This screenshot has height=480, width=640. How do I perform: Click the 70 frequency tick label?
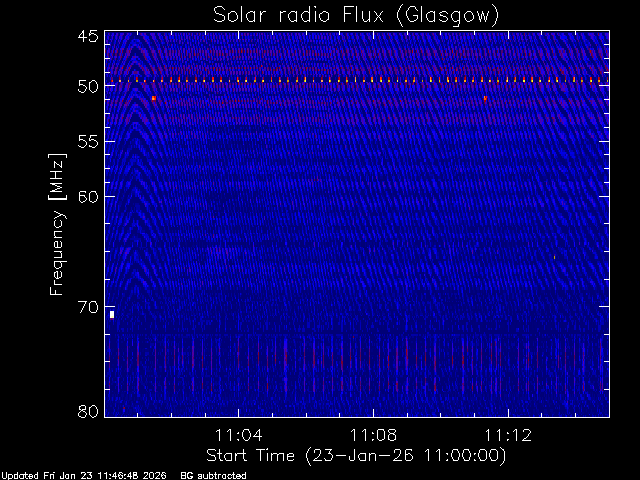[x=88, y=307]
